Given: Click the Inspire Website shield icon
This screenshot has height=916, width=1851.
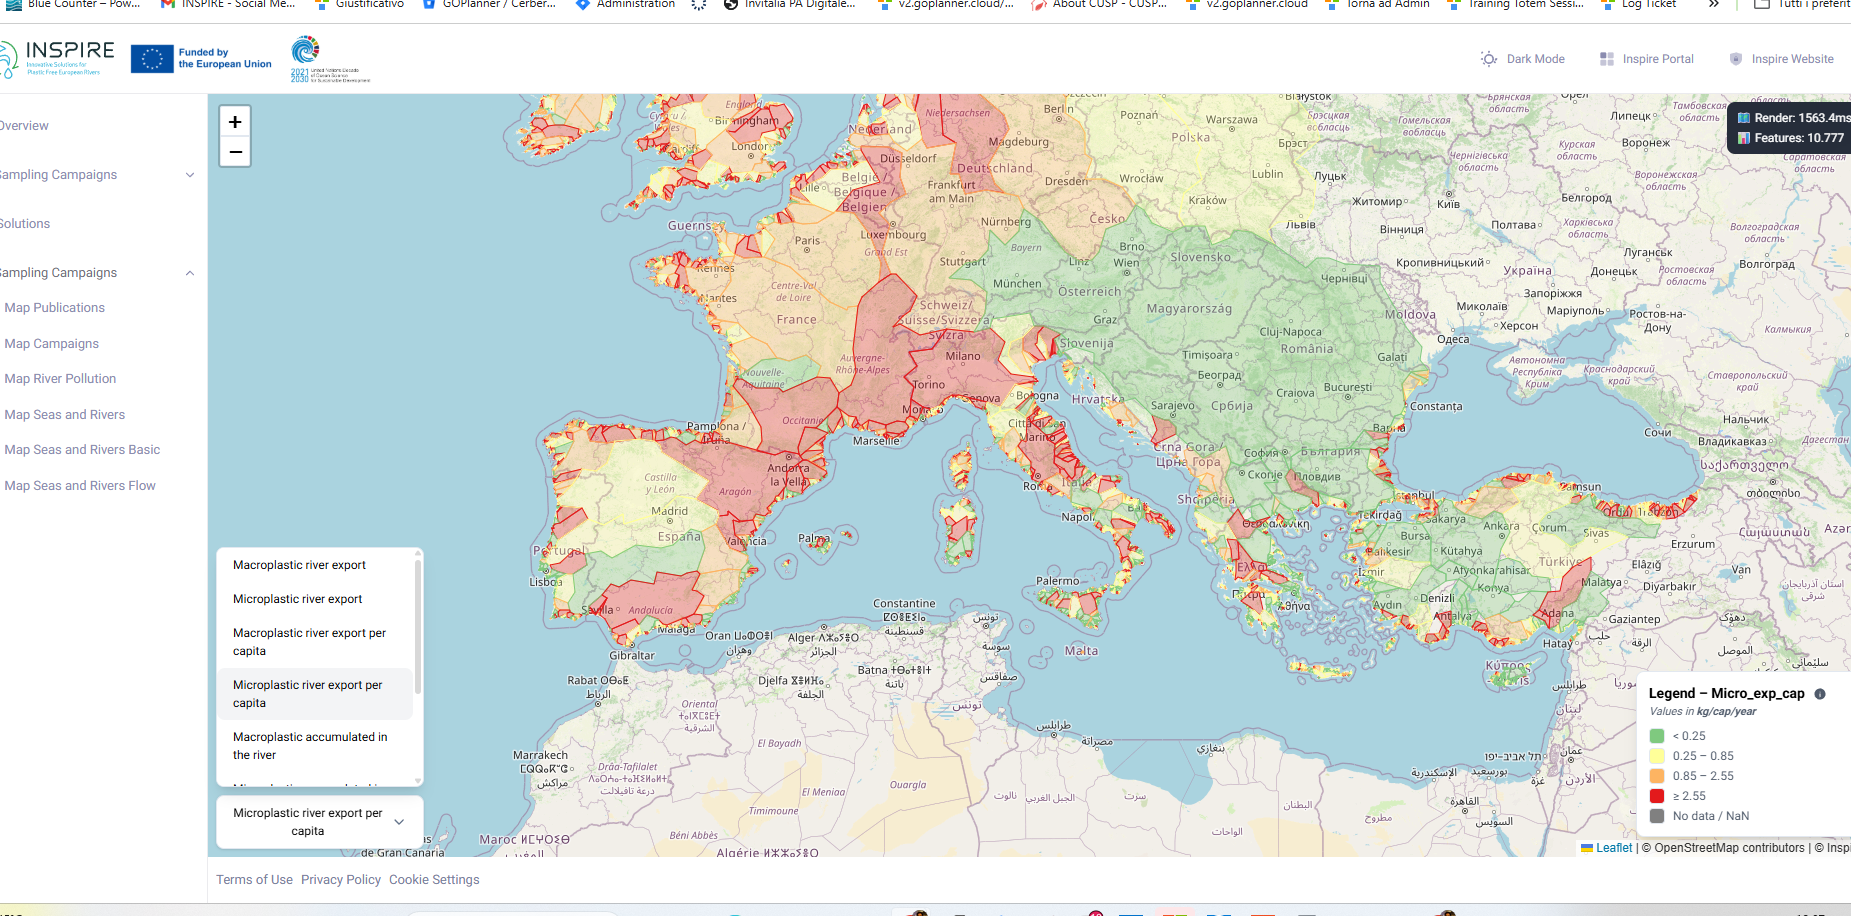Looking at the screenshot, I should 1736,59.
